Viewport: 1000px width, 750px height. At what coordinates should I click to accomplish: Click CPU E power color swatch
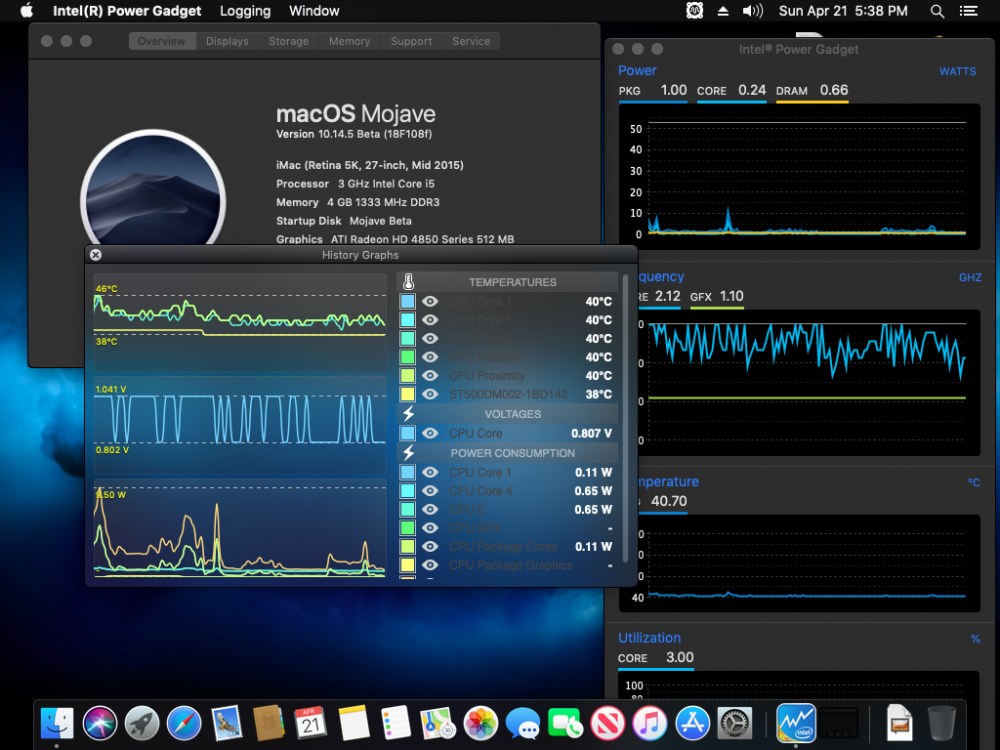(408, 509)
